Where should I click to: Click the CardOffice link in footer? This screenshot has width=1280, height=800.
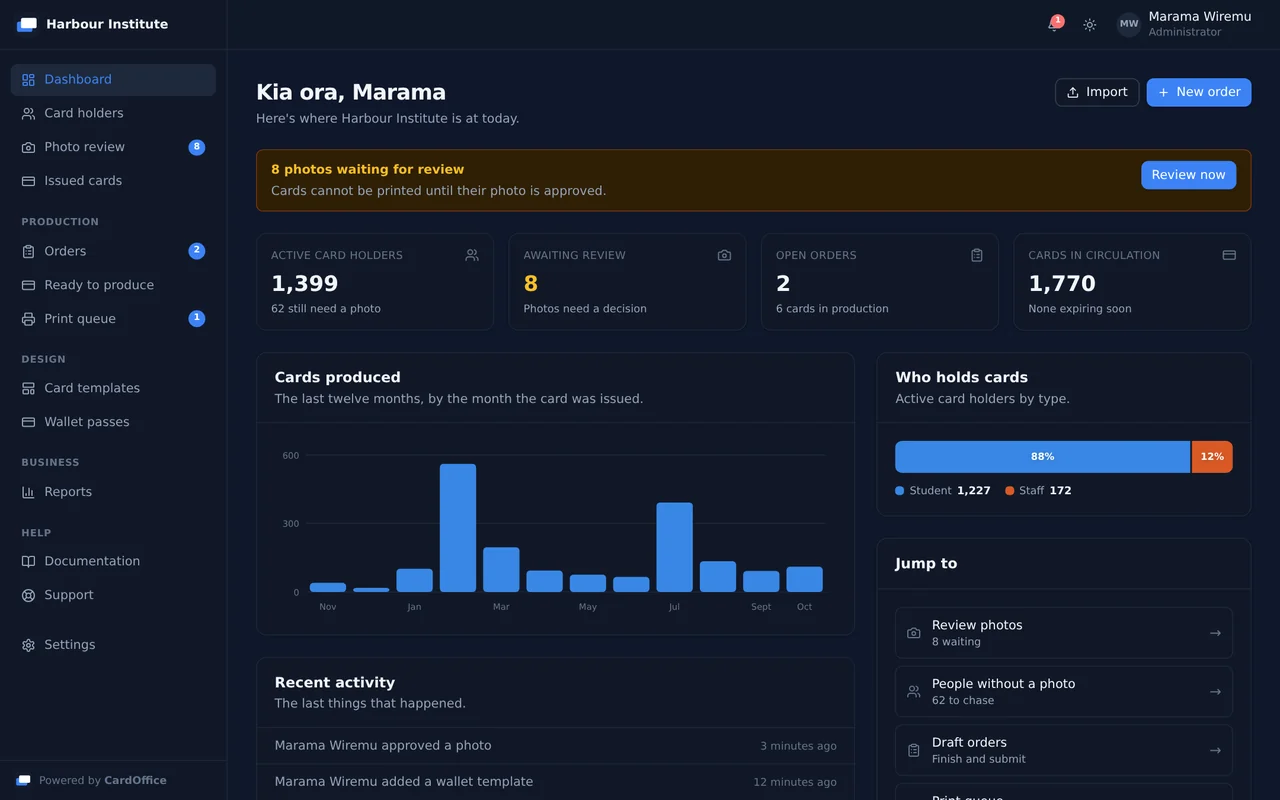(135, 781)
